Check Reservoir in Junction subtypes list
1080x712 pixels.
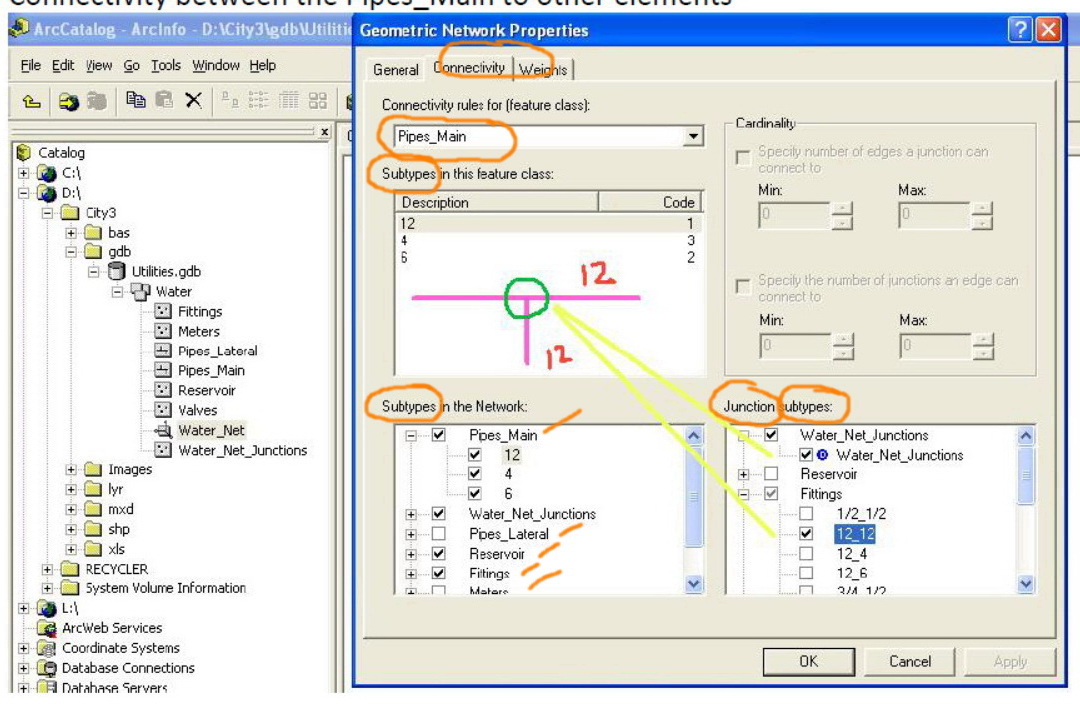pos(771,474)
